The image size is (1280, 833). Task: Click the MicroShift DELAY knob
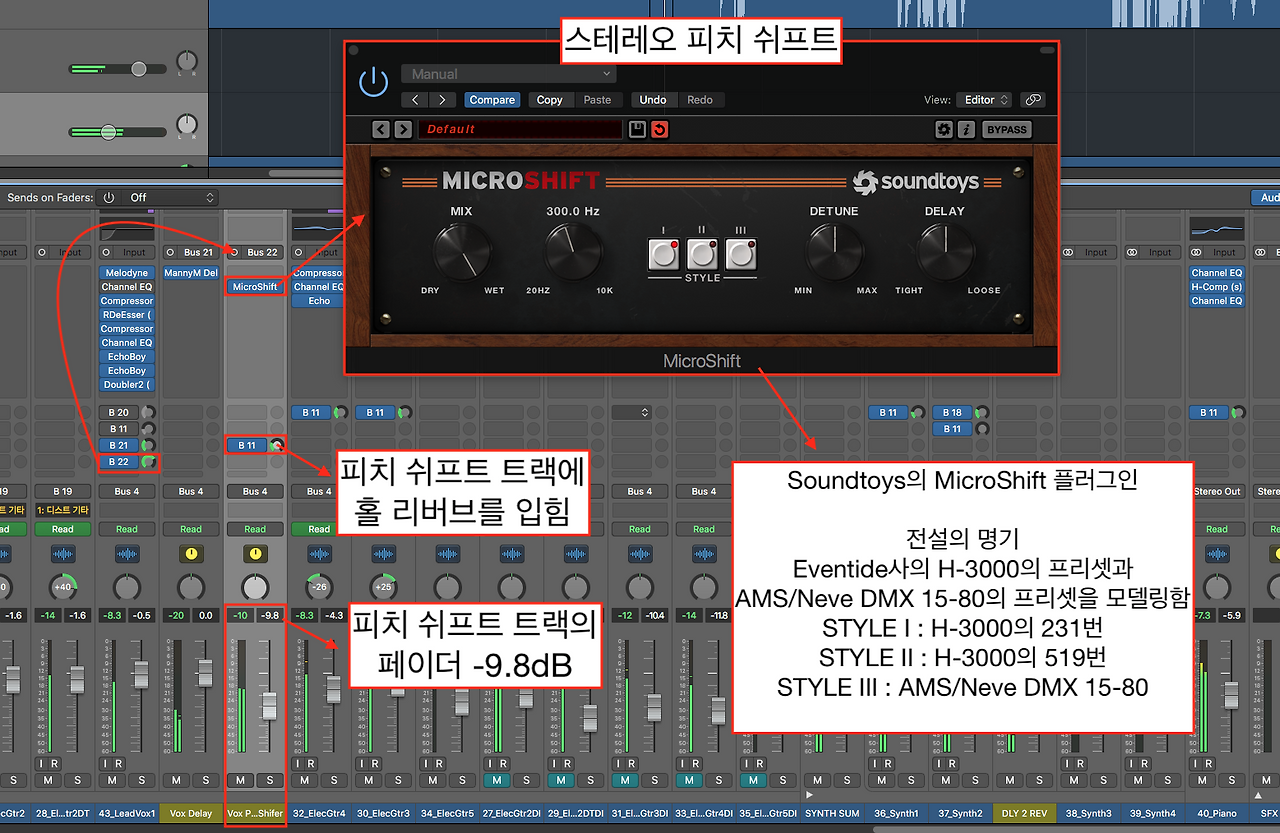(x=945, y=251)
